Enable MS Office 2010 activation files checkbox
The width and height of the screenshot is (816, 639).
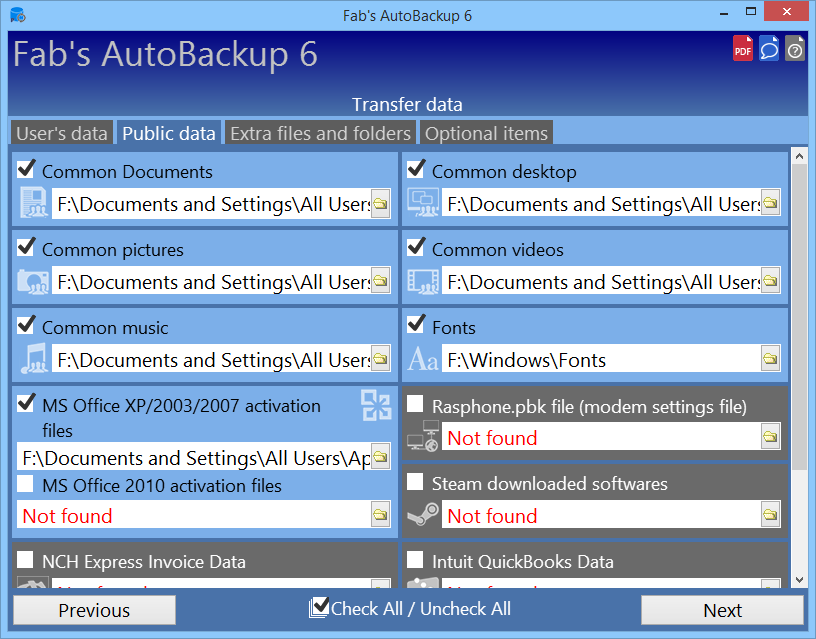pyautogui.click(x=25, y=483)
